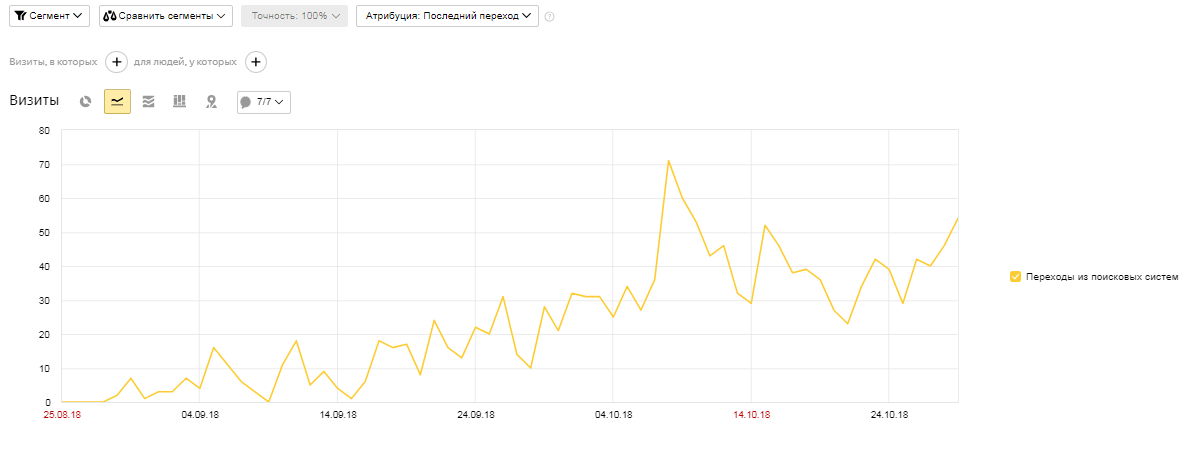1186x452 pixels.
Task: Click the y-axis value 80
Action: (x=45, y=130)
